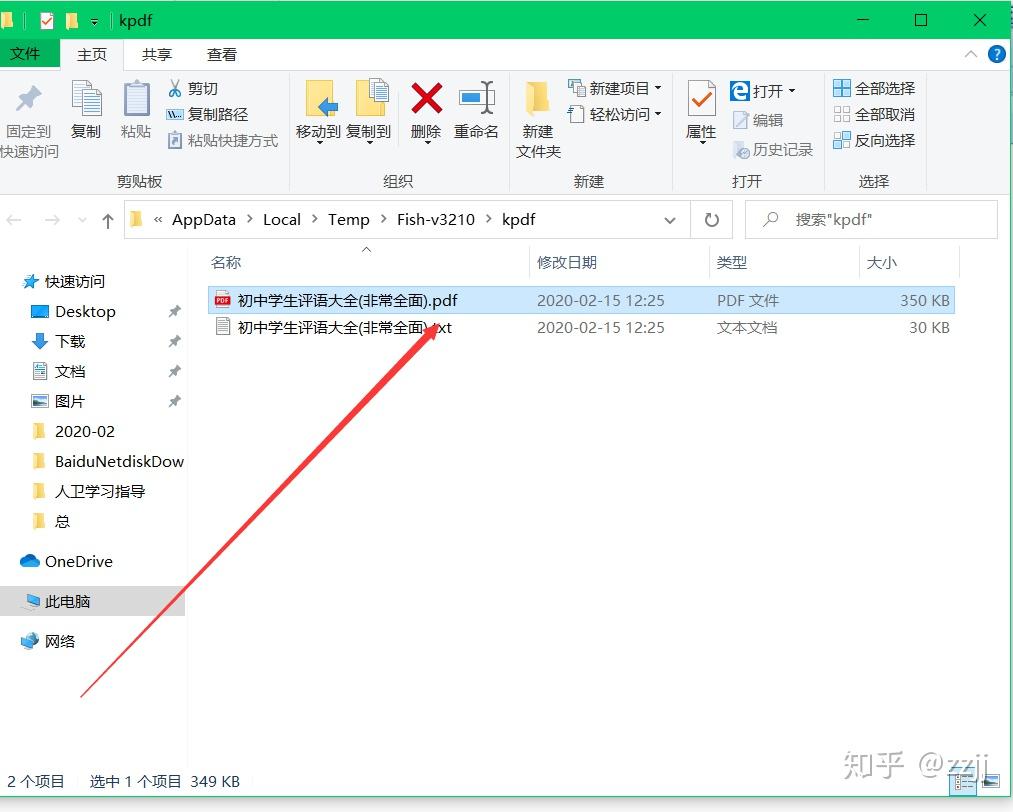1013x812 pixels.
Task: Open the BaiduNetdiskDow folder in sidebar
Action: click(x=107, y=461)
